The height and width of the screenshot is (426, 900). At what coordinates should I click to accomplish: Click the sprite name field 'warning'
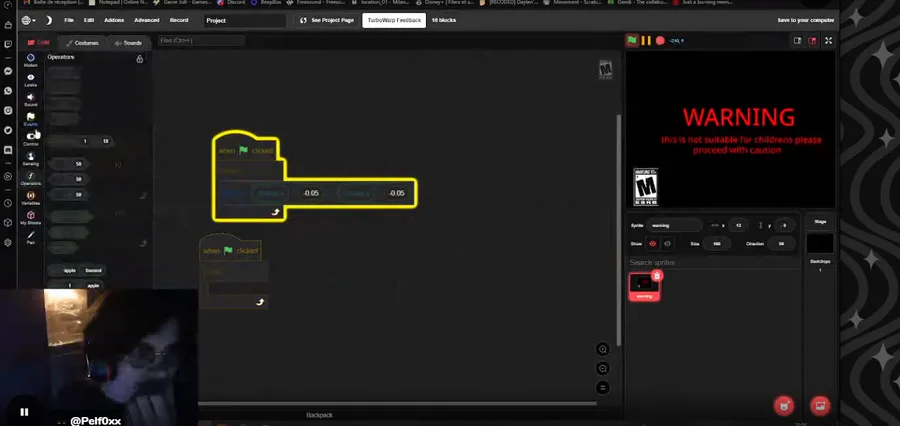click(674, 226)
